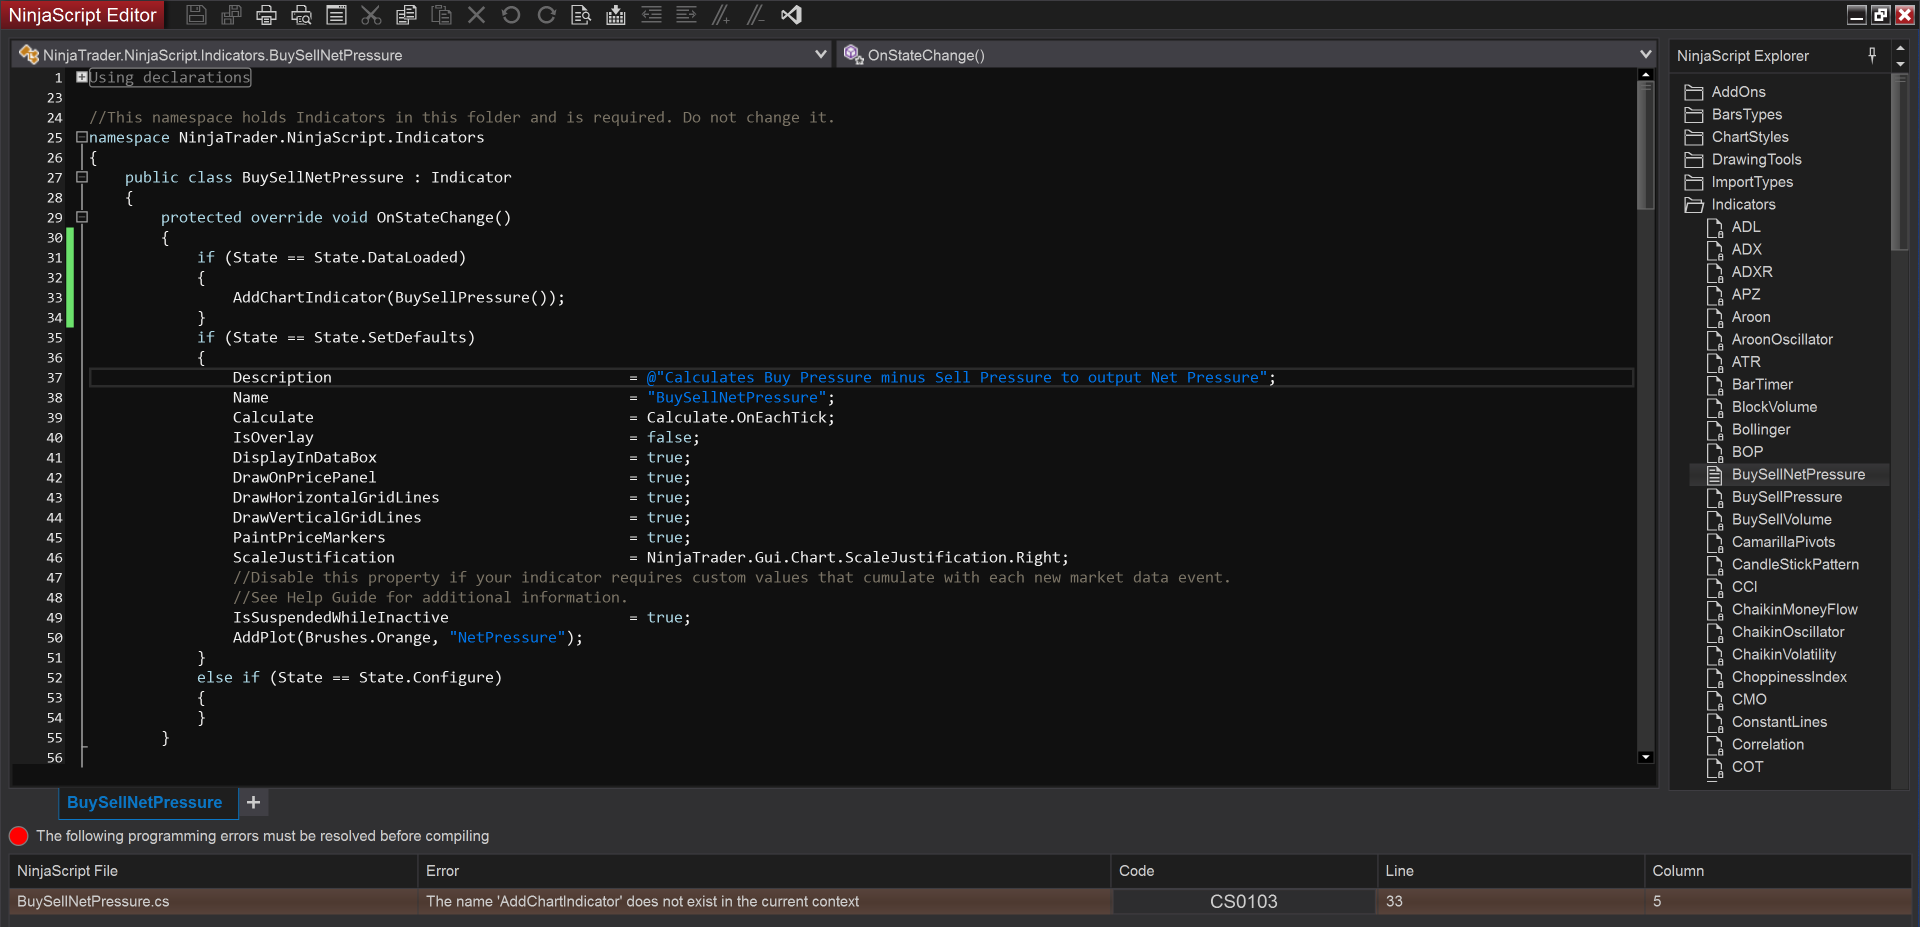Click the Print icon in the toolbar
This screenshot has height=927, width=1920.
coord(266,15)
